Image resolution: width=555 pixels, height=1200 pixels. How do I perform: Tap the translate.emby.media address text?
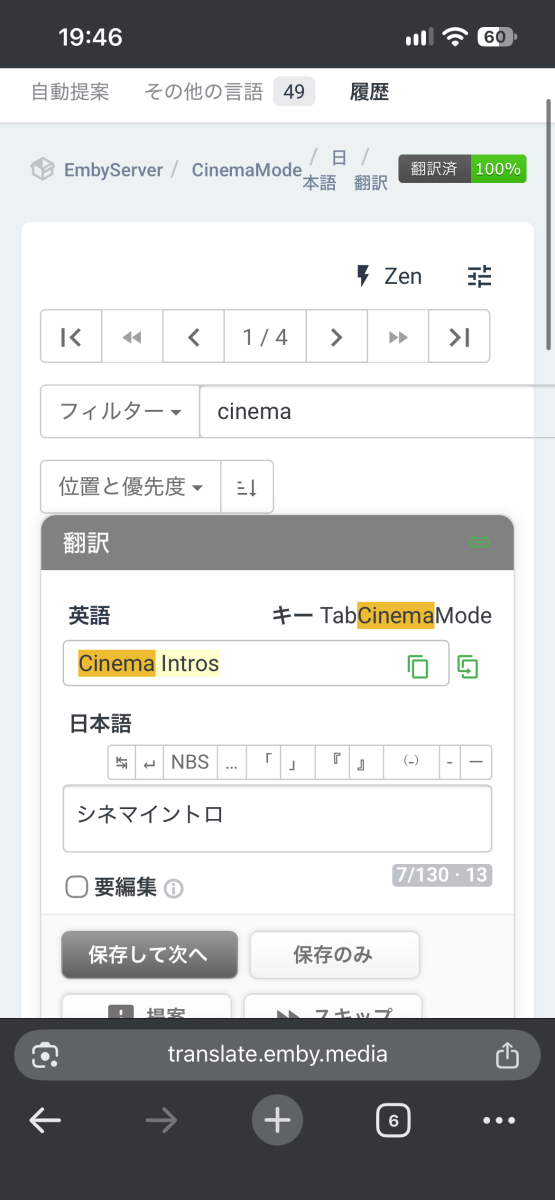point(278,1055)
